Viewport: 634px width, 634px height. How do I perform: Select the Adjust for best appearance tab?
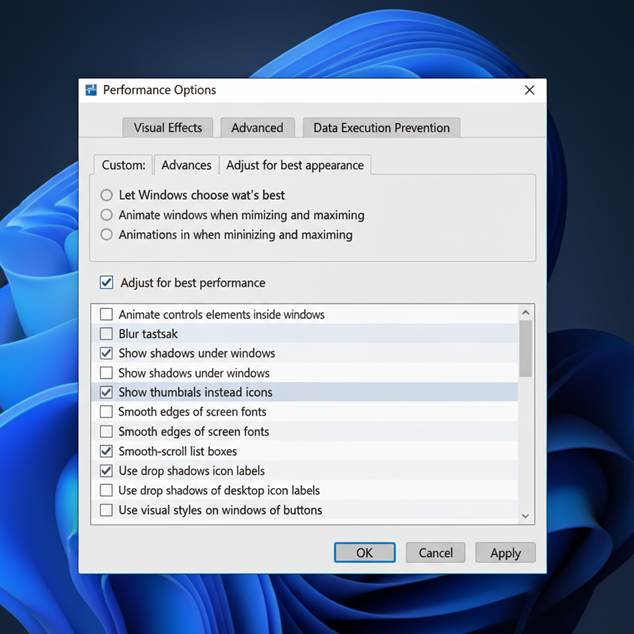[294, 165]
